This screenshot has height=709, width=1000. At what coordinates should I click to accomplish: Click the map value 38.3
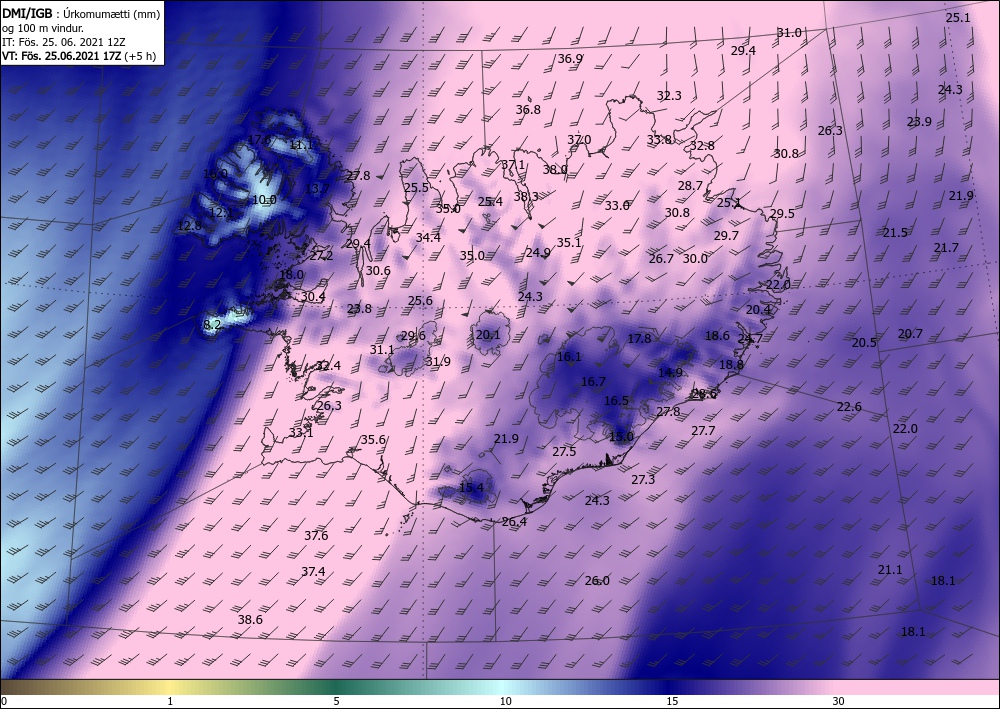coord(526,196)
